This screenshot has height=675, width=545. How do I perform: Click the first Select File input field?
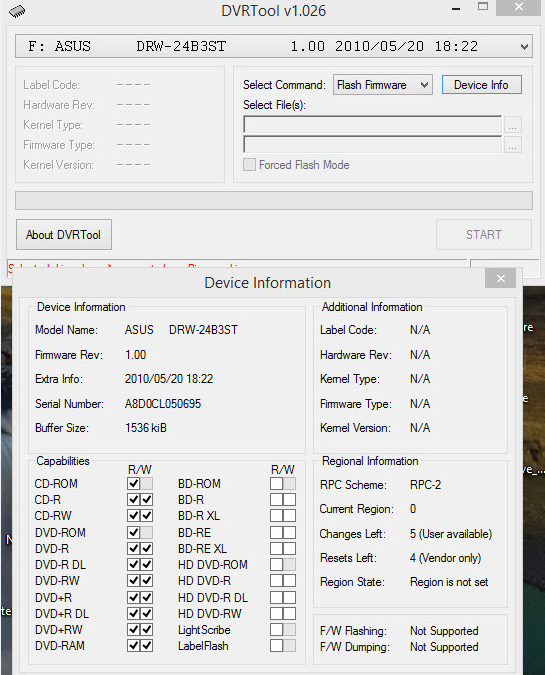coord(372,124)
